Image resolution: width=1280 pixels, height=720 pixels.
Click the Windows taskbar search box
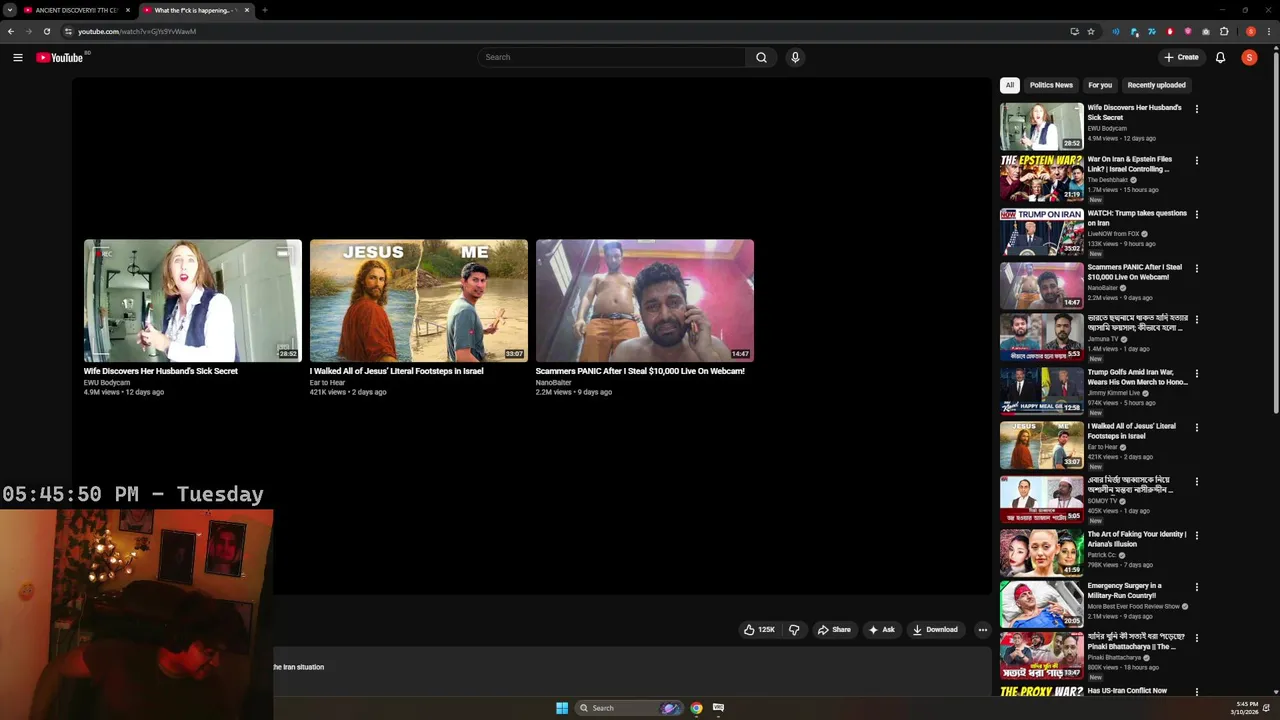click(x=628, y=708)
